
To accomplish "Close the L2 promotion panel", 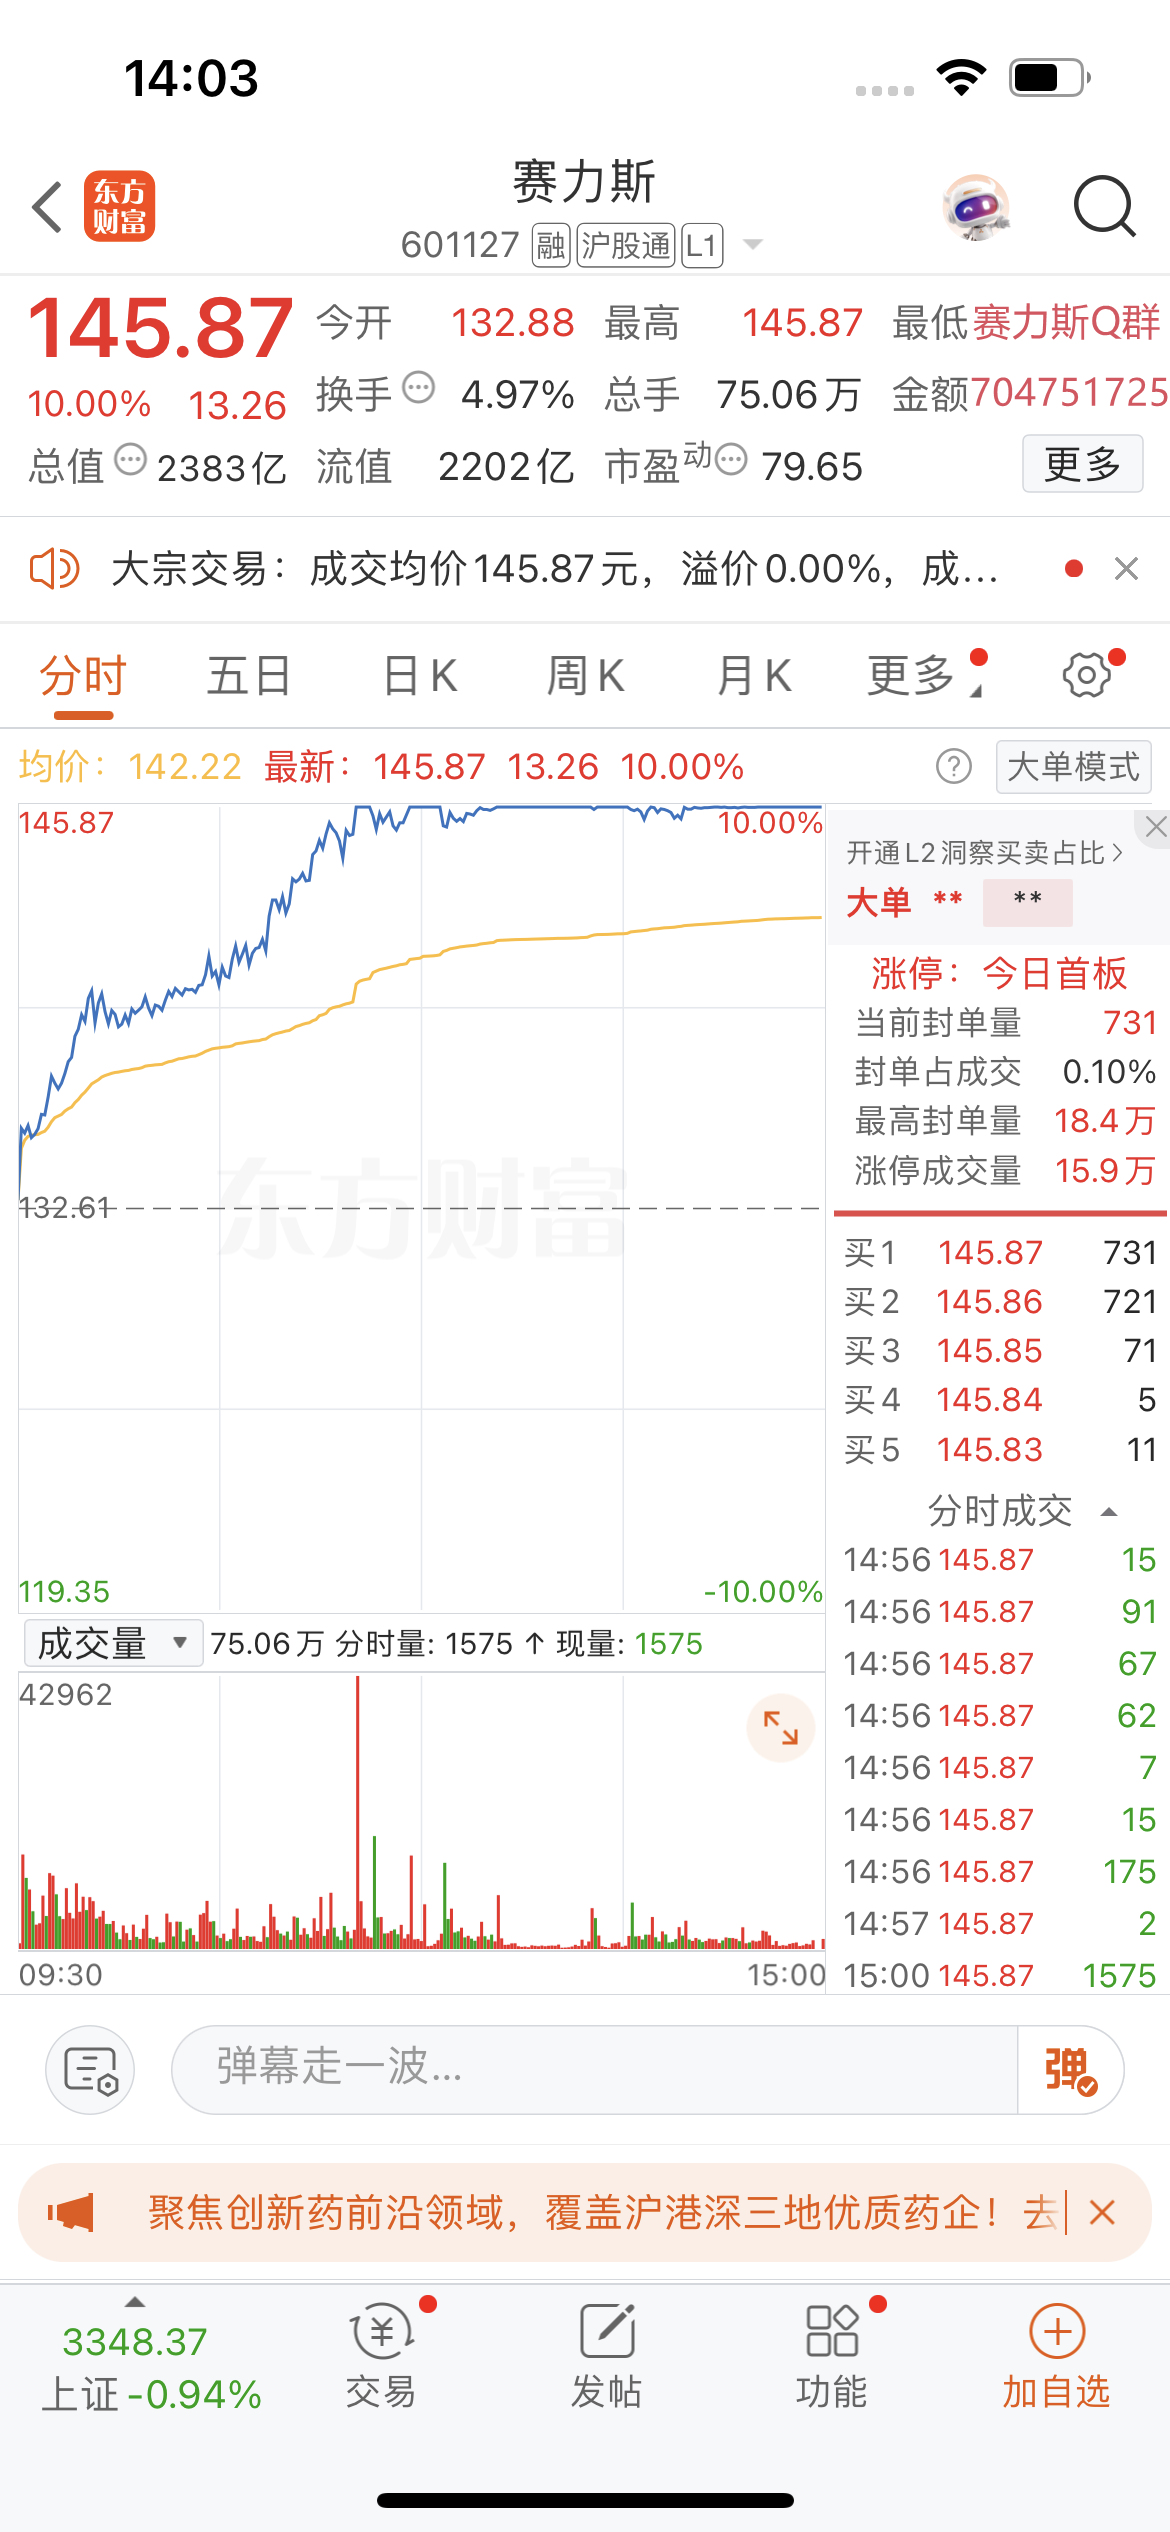I will click(1155, 826).
